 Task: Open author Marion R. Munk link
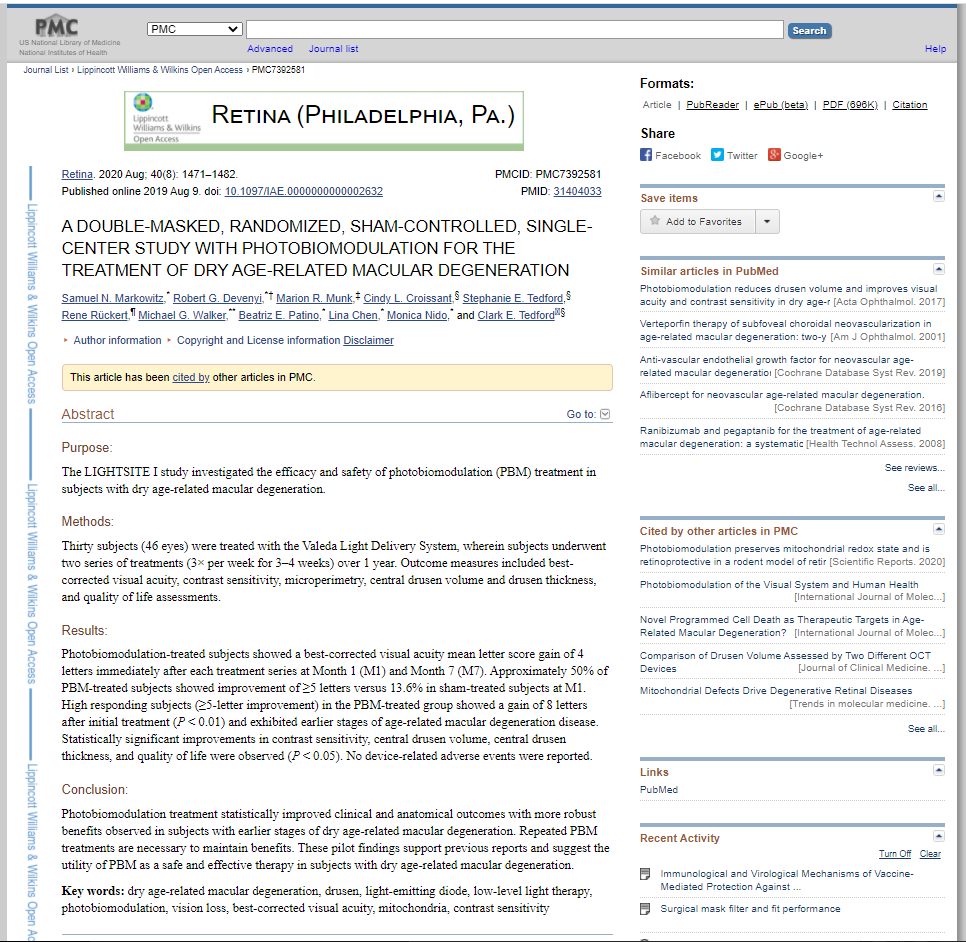(314, 298)
